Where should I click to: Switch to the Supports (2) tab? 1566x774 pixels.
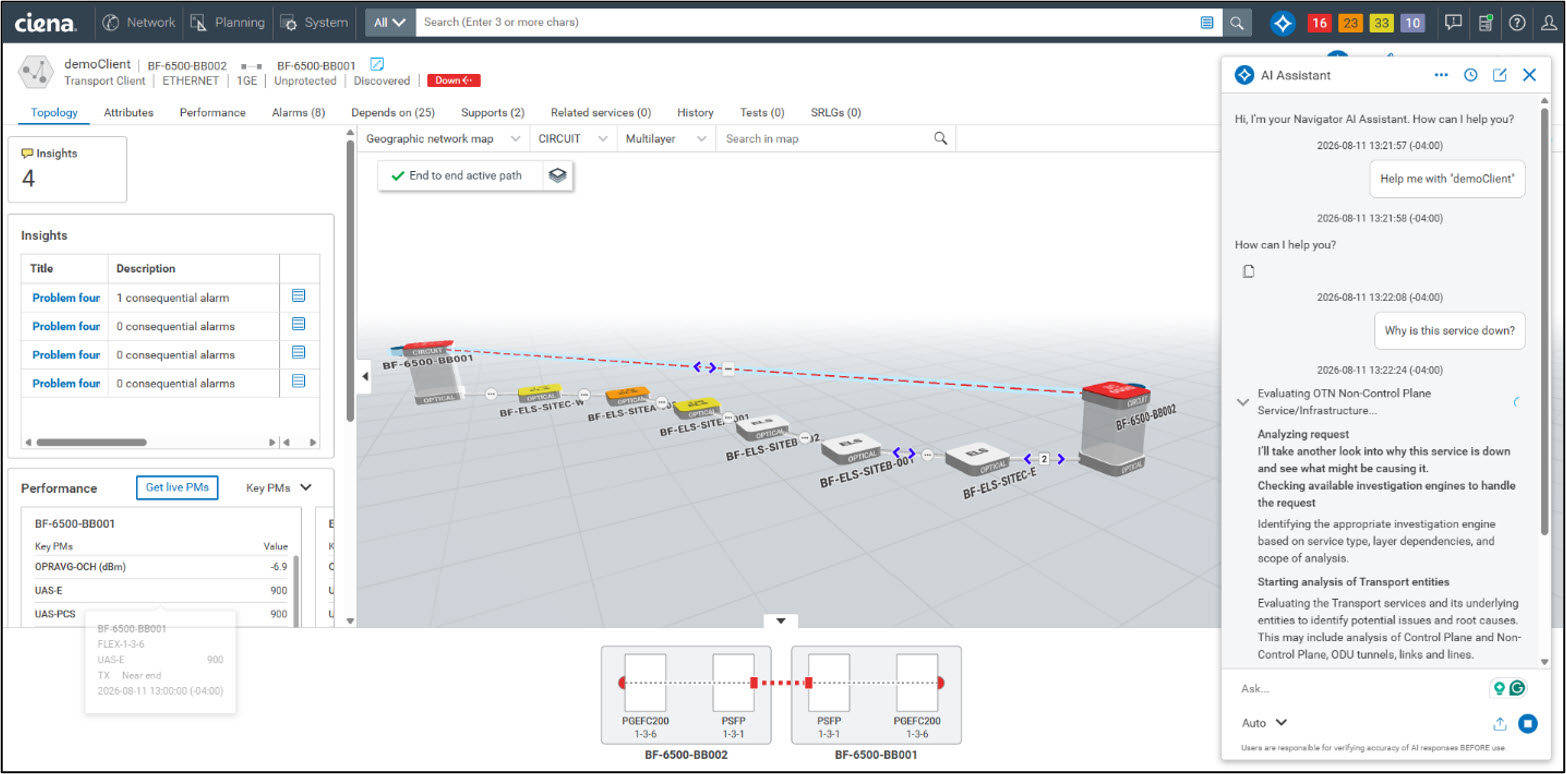[492, 113]
